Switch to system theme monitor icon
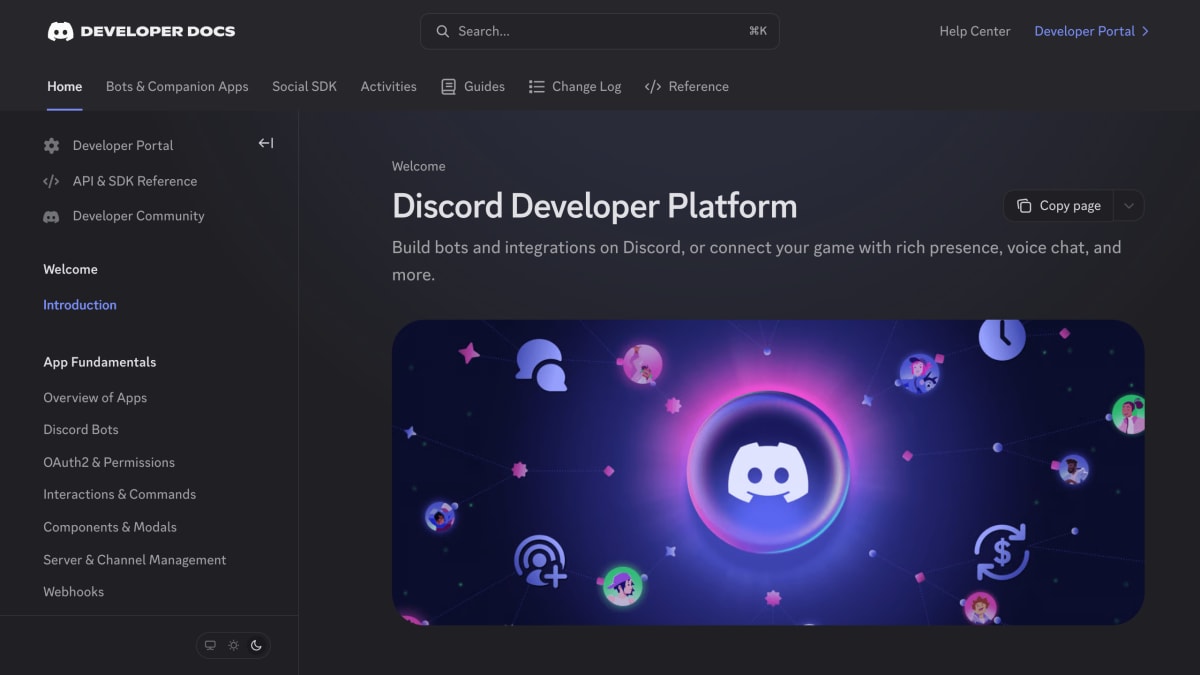 [210, 645]
